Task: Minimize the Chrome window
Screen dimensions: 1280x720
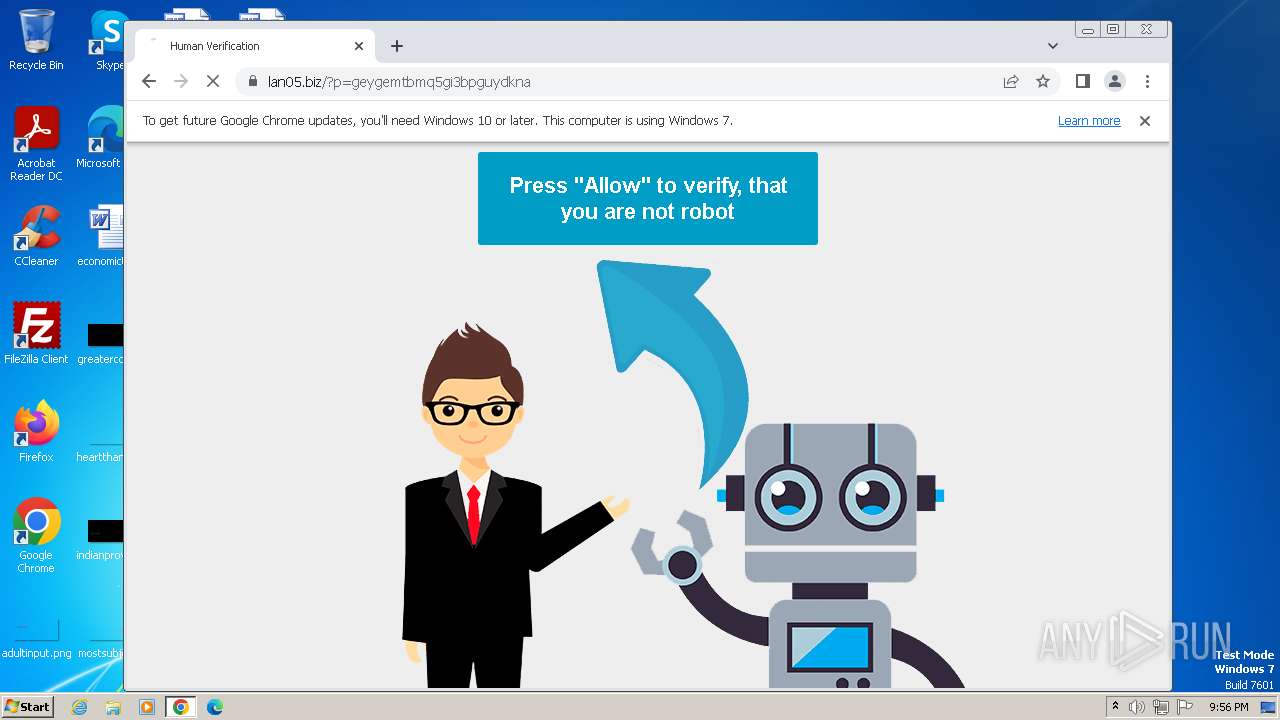Action: pos(1088,30)
